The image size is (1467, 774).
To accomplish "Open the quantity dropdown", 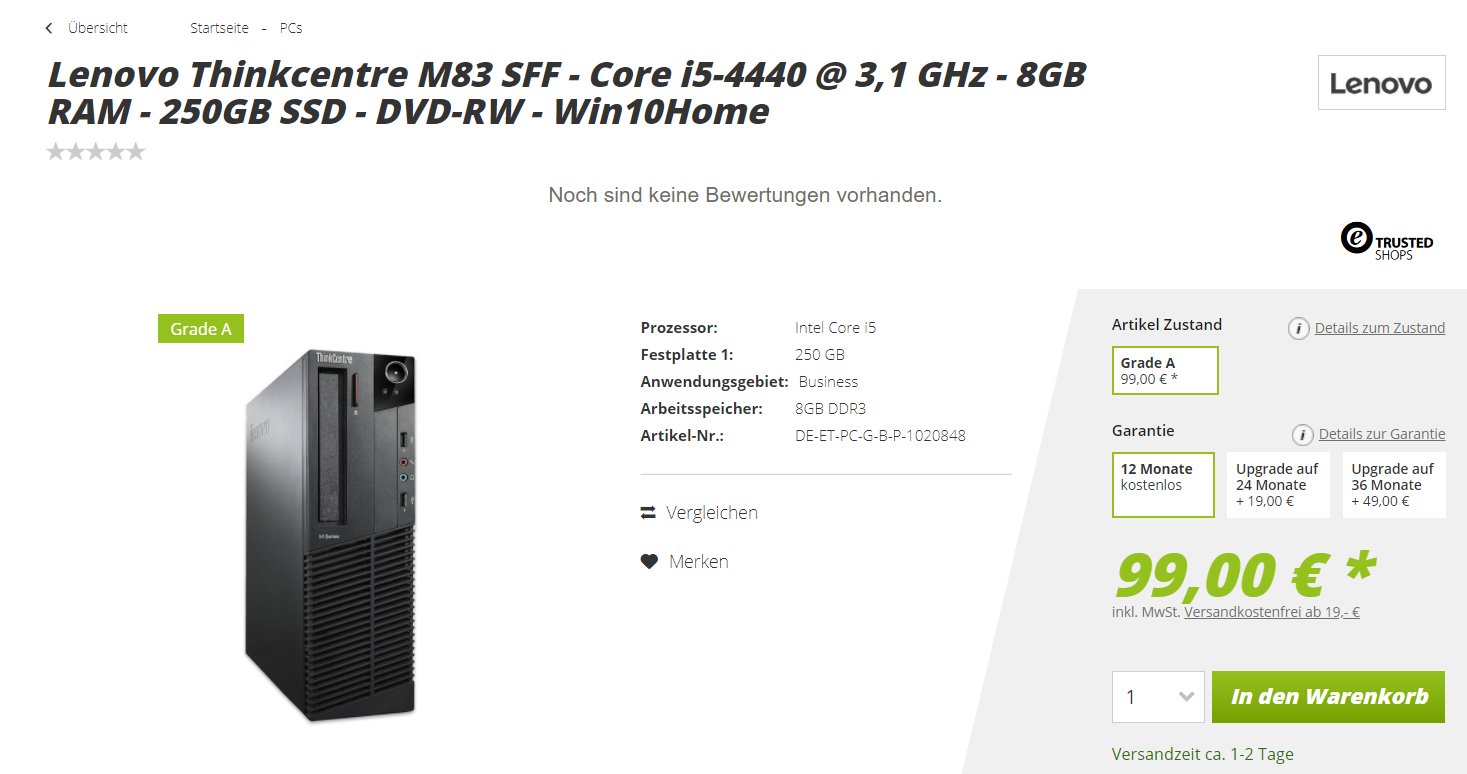I will (1158, 696).
